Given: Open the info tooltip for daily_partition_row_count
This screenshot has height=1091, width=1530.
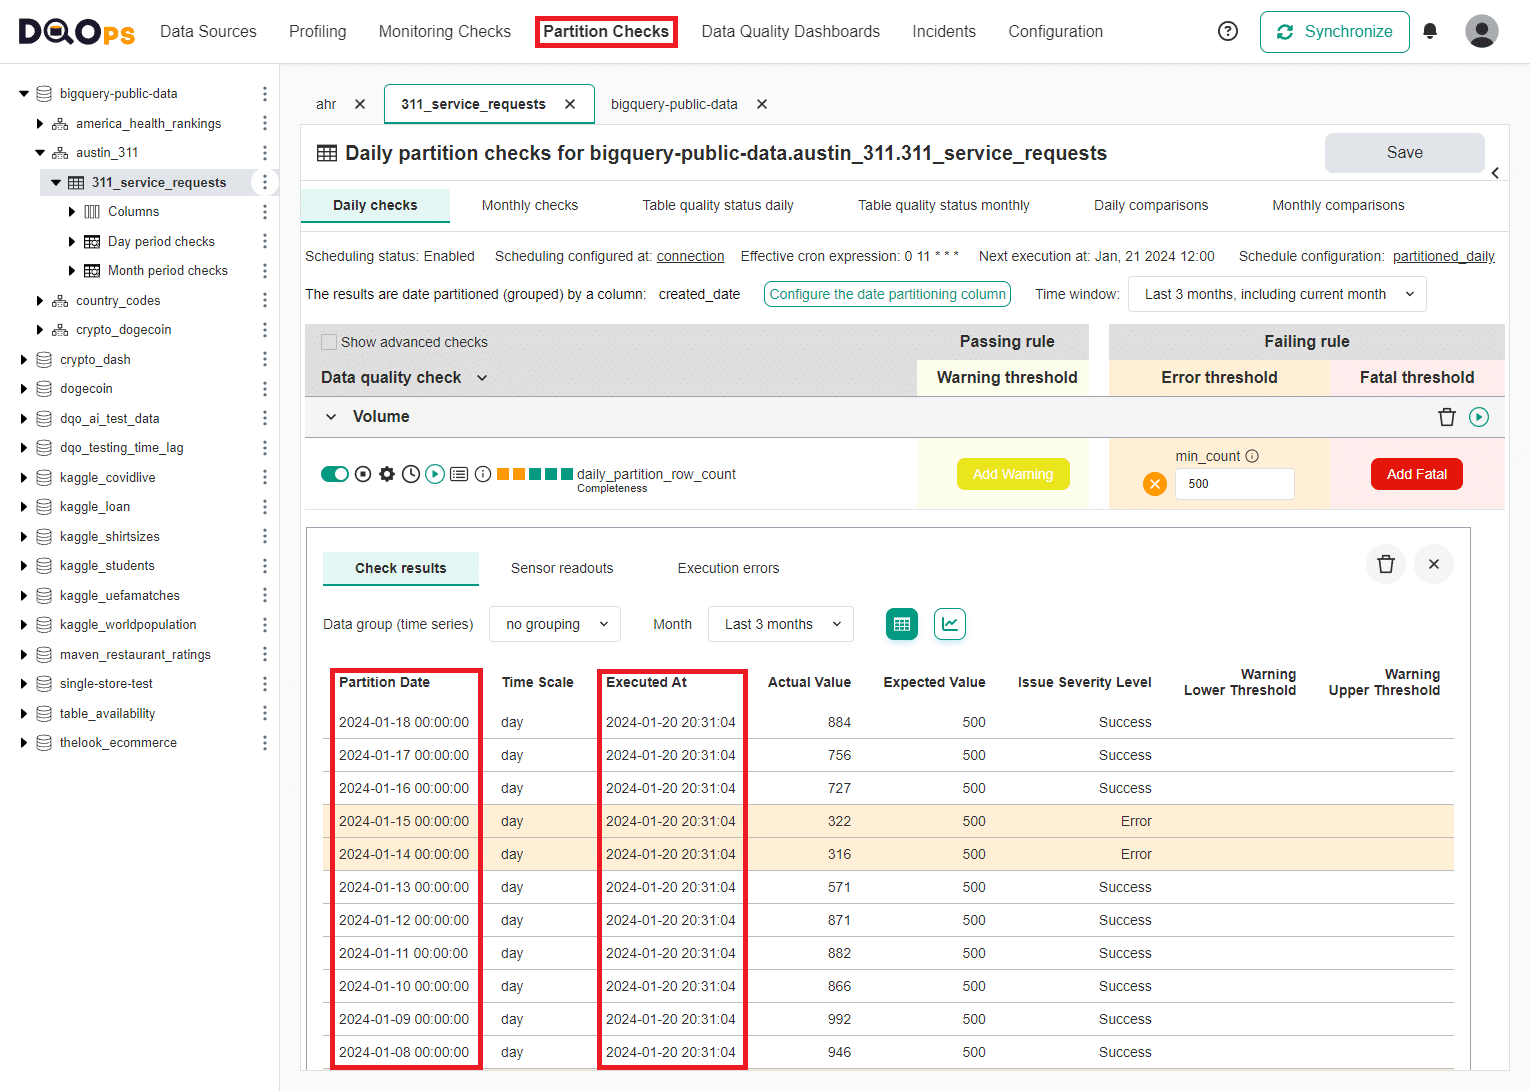Looking at the screenshot, I should (x=483, y=473).
